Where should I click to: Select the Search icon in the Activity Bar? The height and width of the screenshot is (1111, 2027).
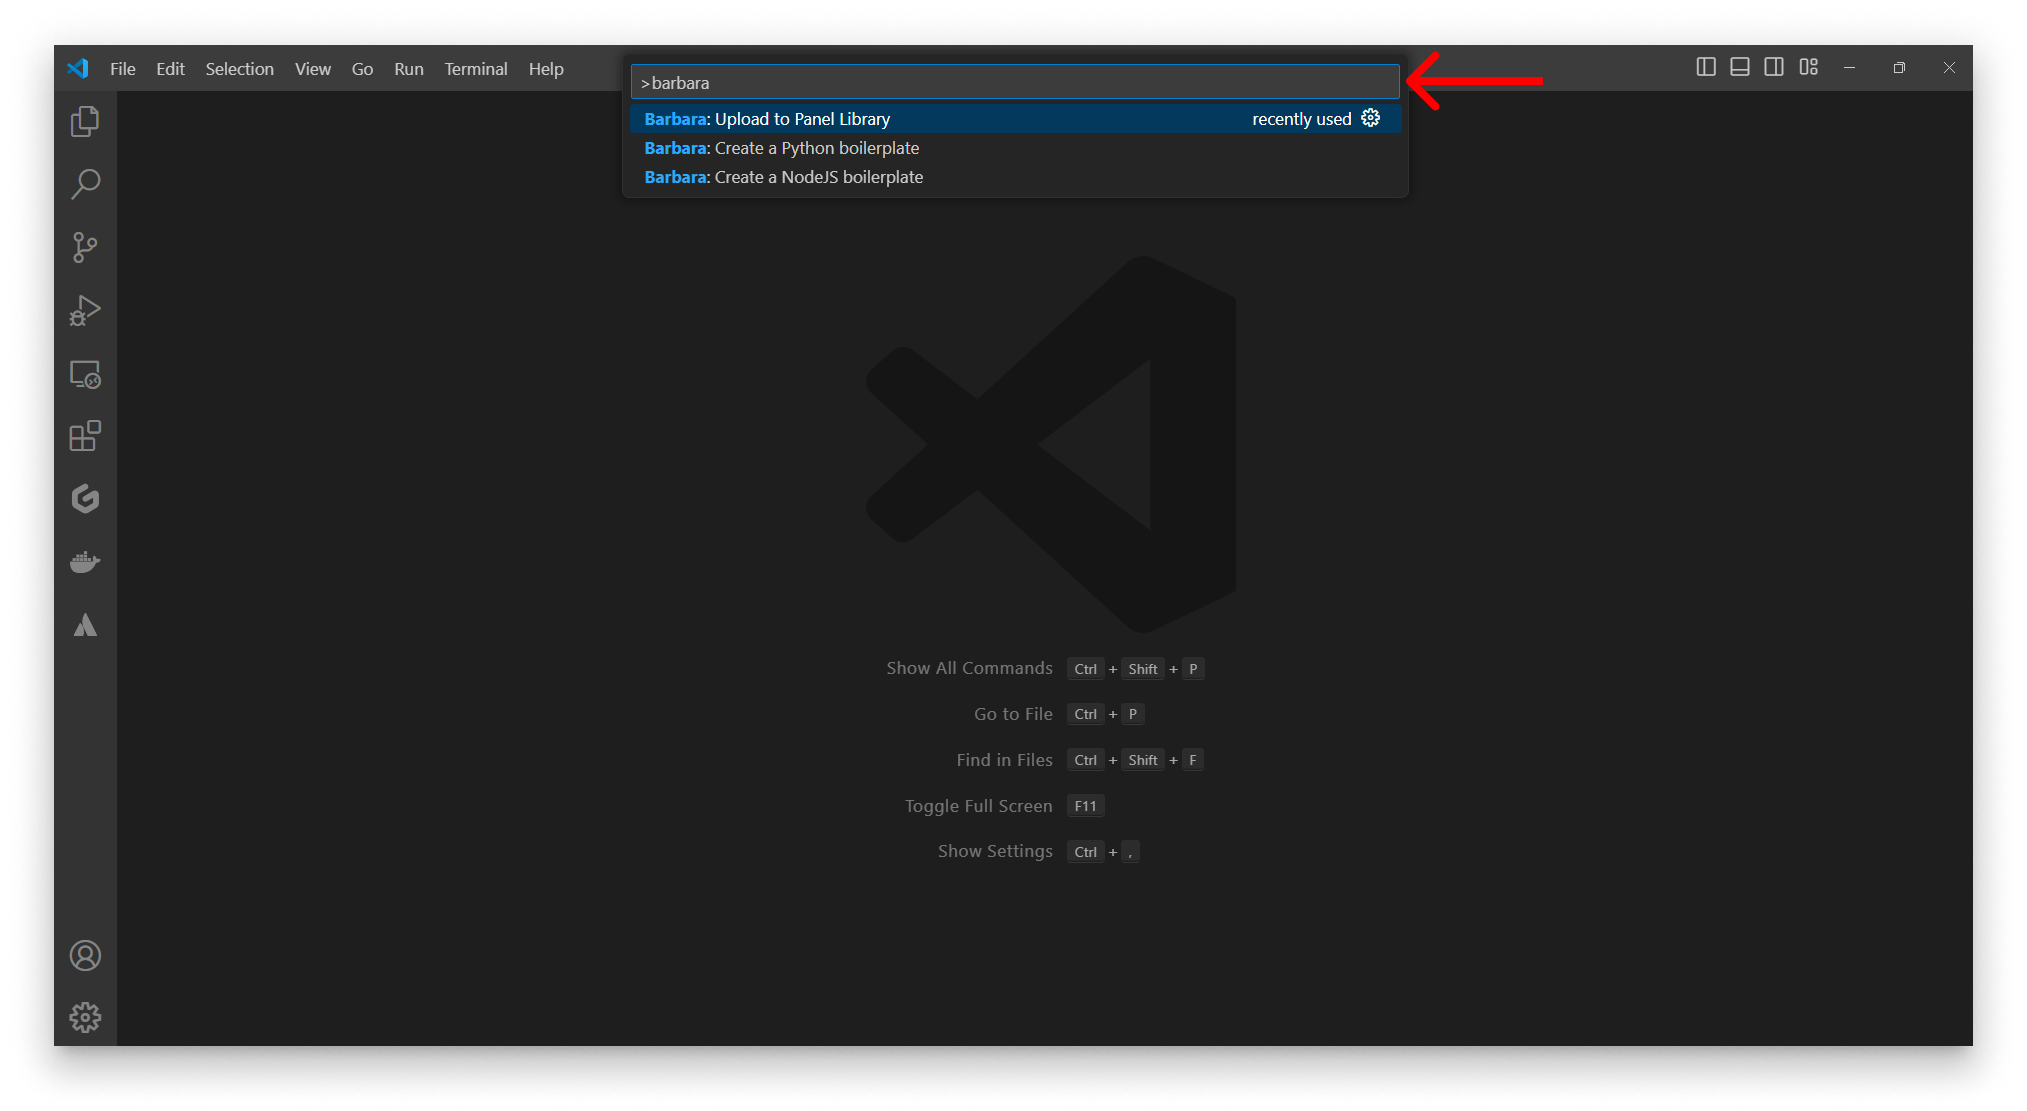[85, 184]
